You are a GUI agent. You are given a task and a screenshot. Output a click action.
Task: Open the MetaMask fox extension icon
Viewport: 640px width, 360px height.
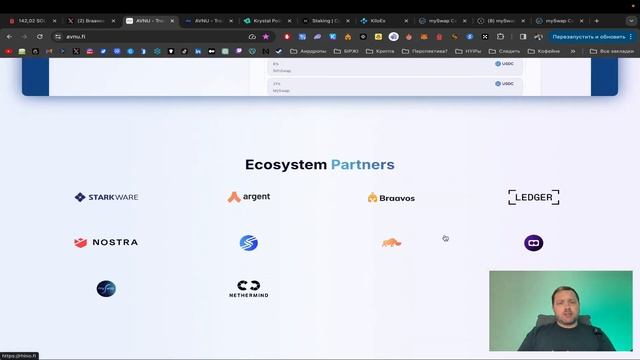pos(424,37)
